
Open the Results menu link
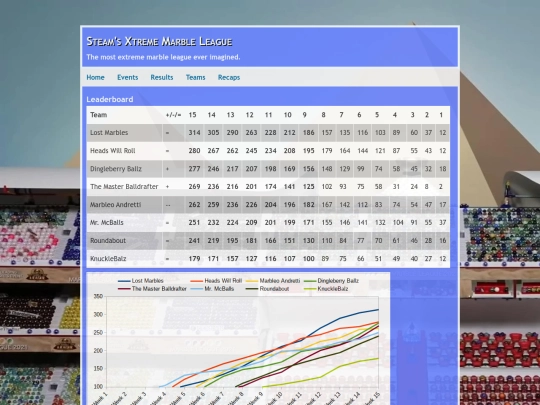point(162,77)
